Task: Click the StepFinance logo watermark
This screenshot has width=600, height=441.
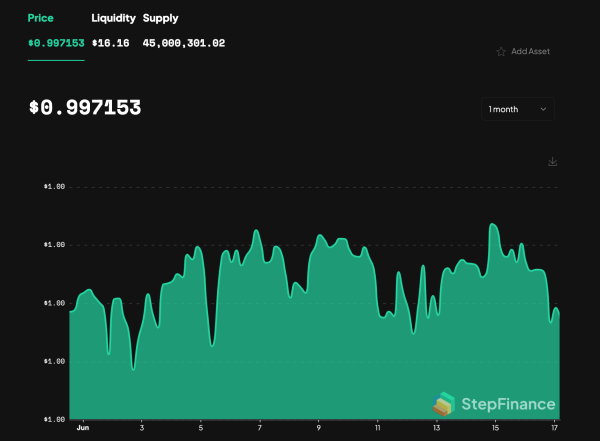Action: [444, 404]
